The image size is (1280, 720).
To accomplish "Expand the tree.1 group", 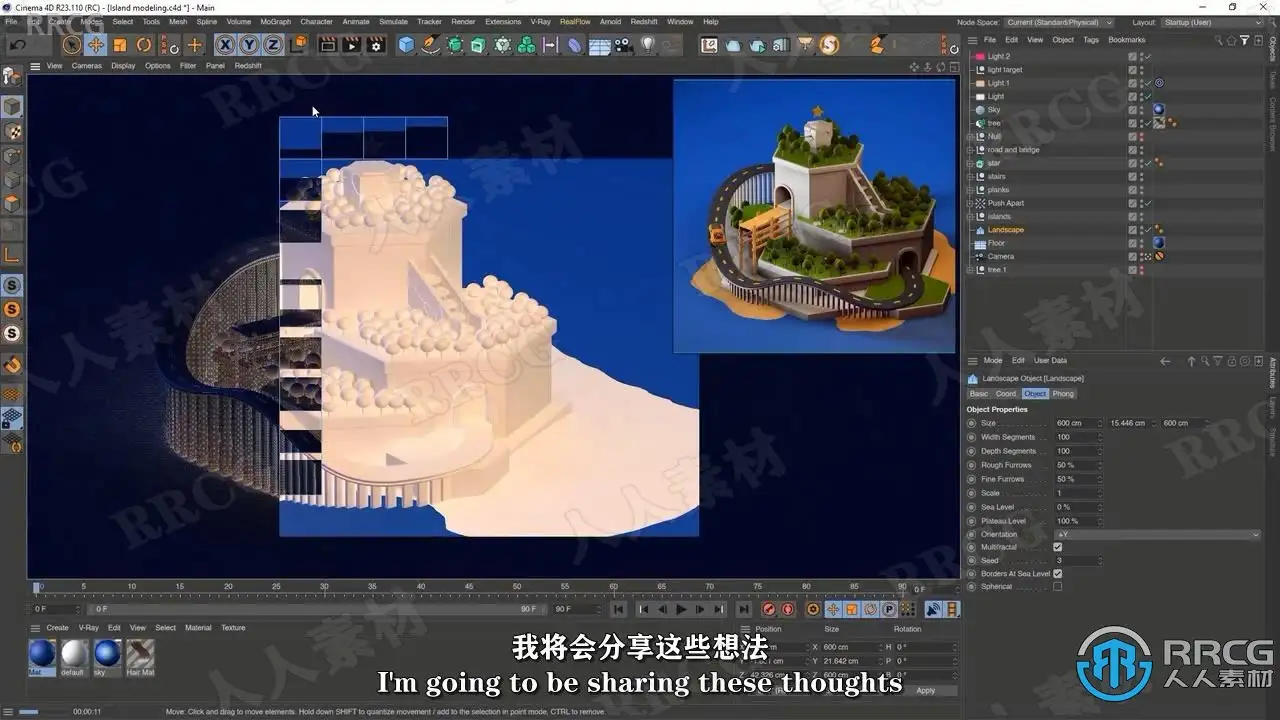I will coord(971,270).
